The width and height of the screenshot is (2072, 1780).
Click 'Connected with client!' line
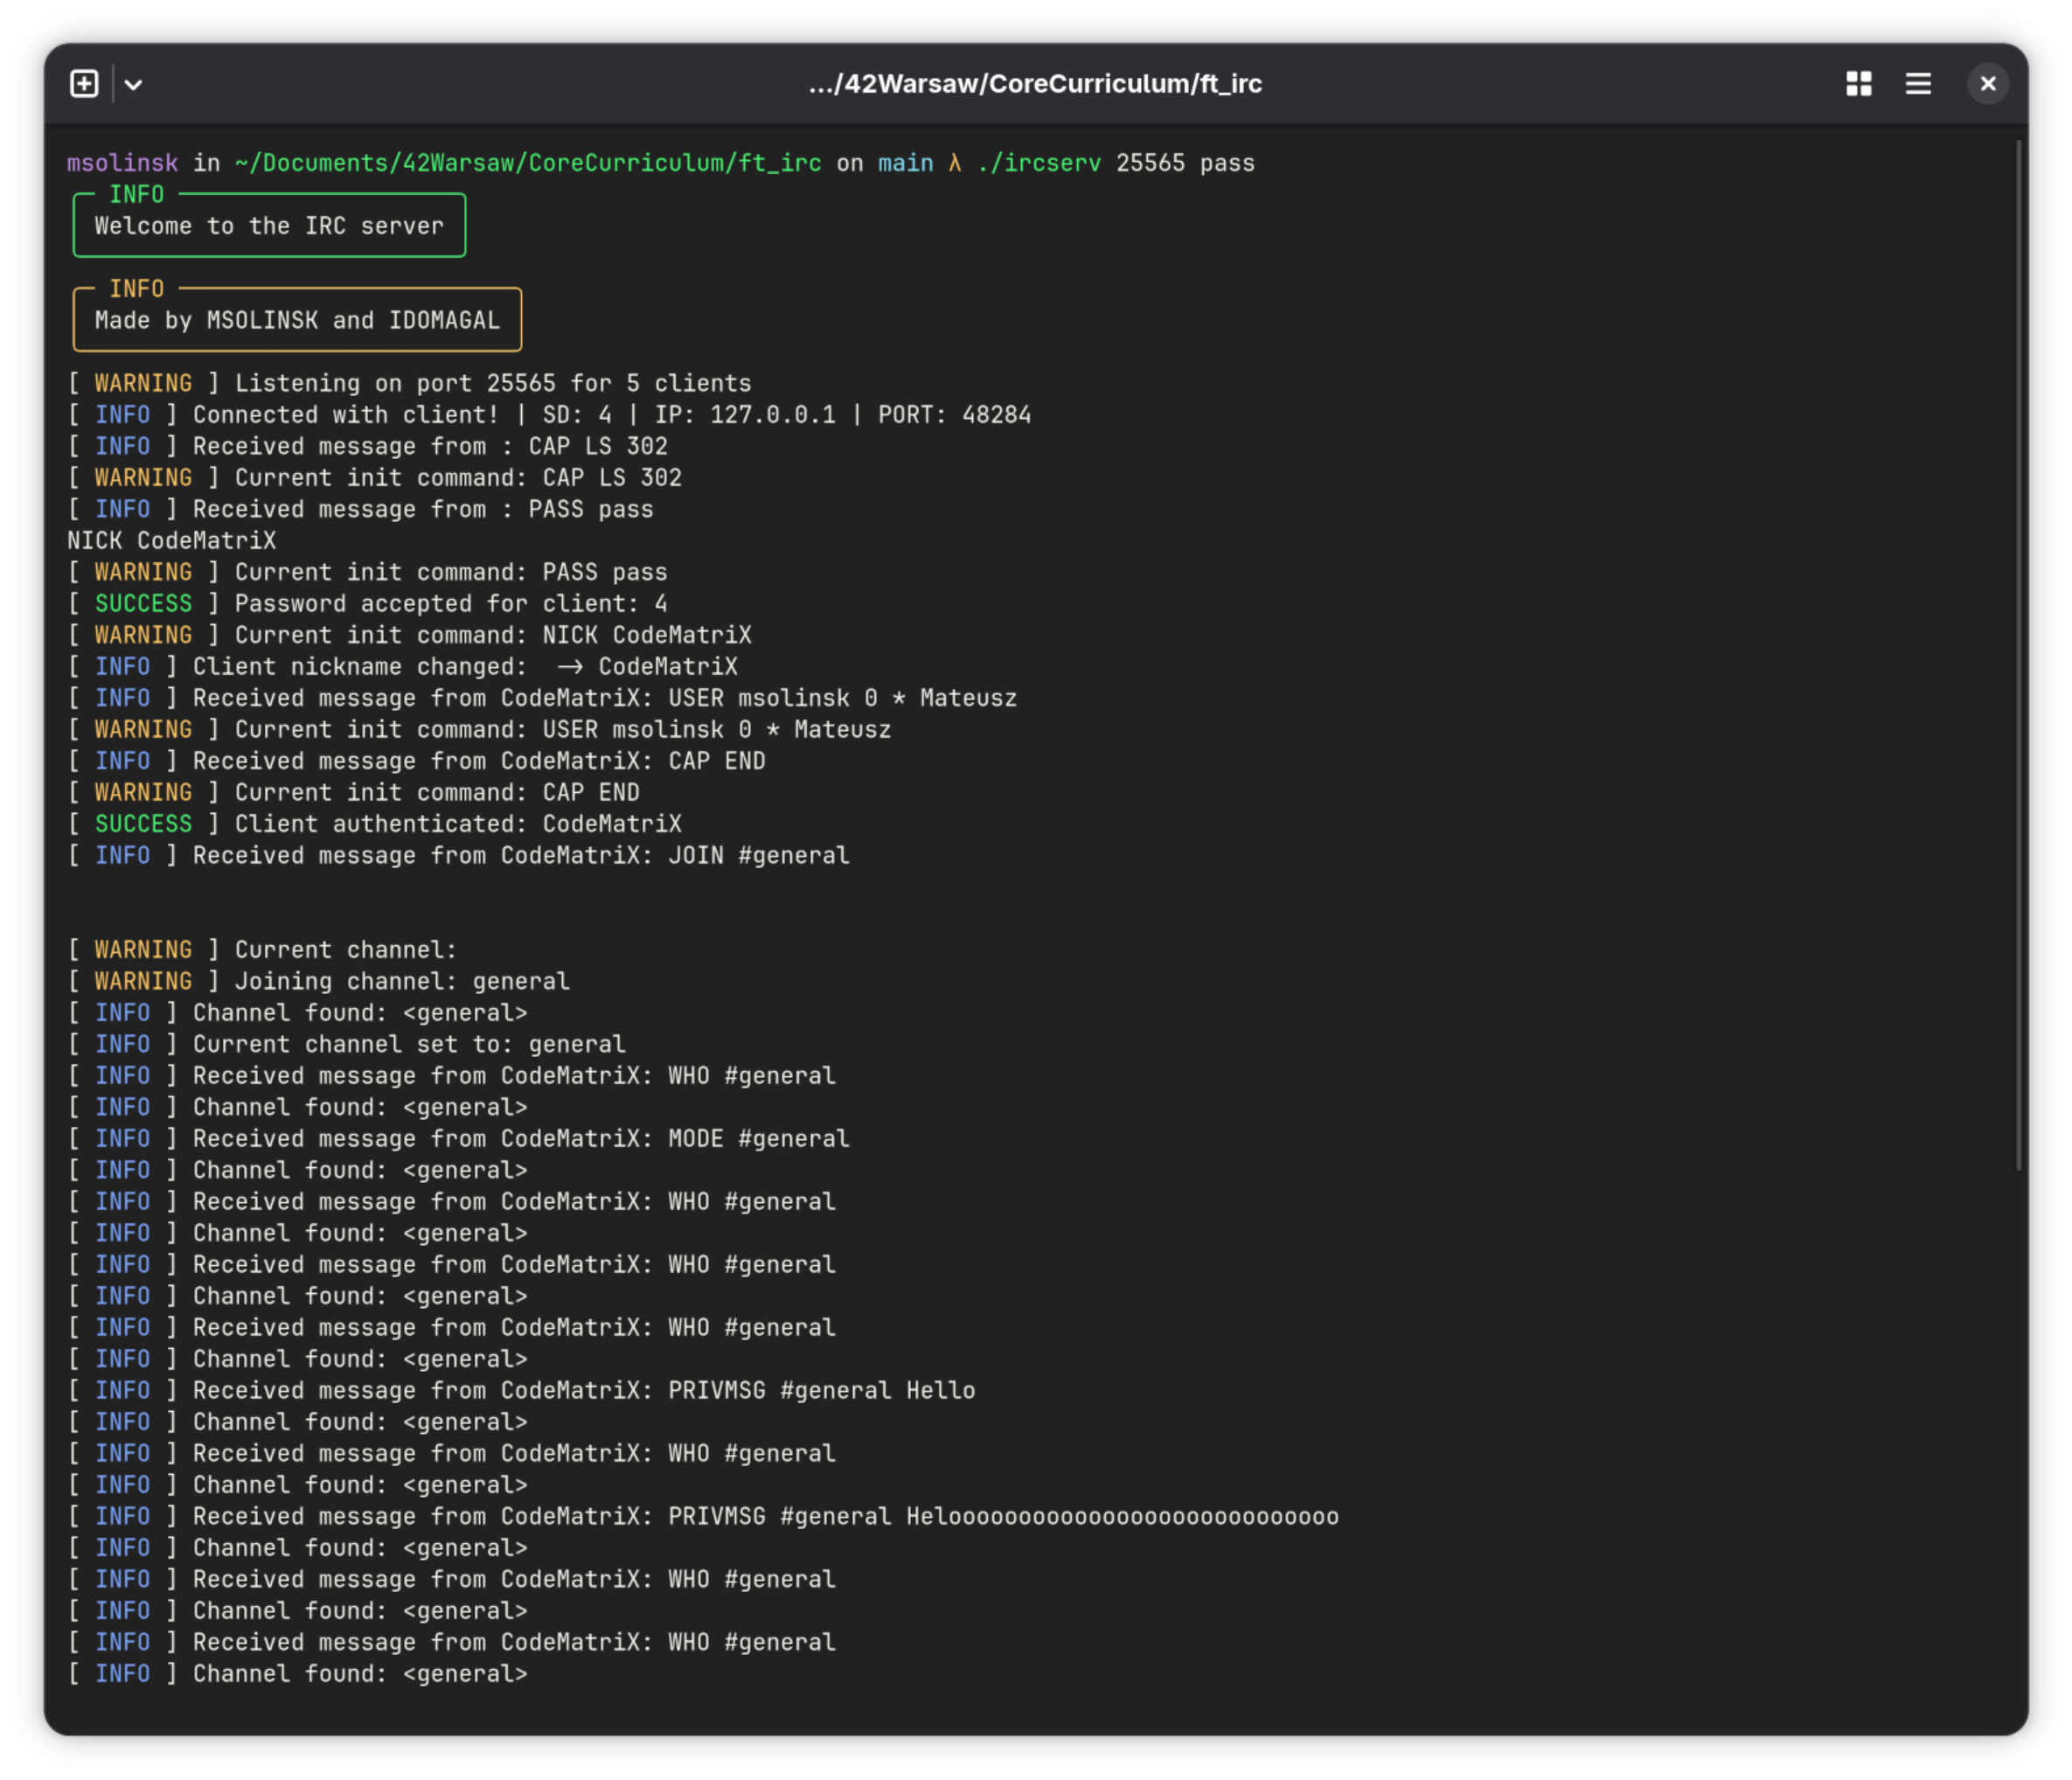(x=549, y=415)
